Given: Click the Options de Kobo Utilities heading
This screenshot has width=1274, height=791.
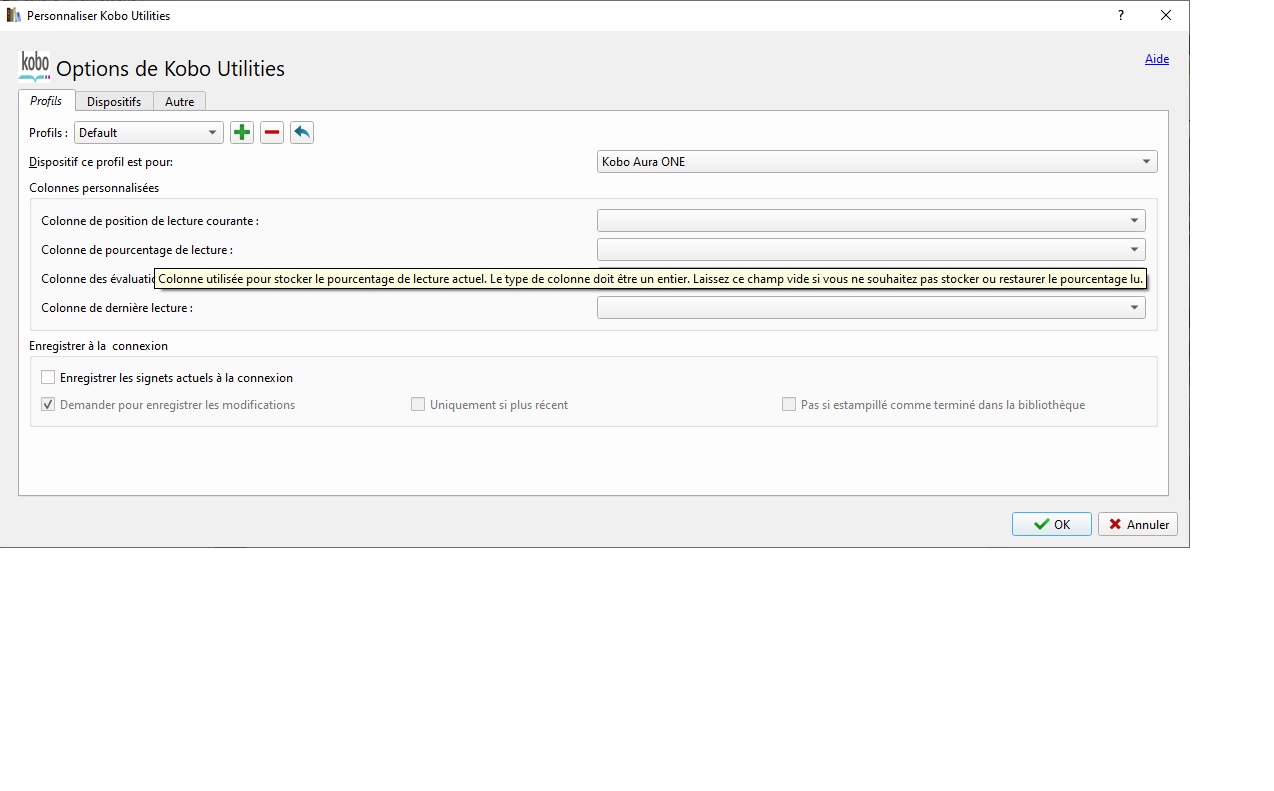Looking at the screenshot, I should point(170,69).
